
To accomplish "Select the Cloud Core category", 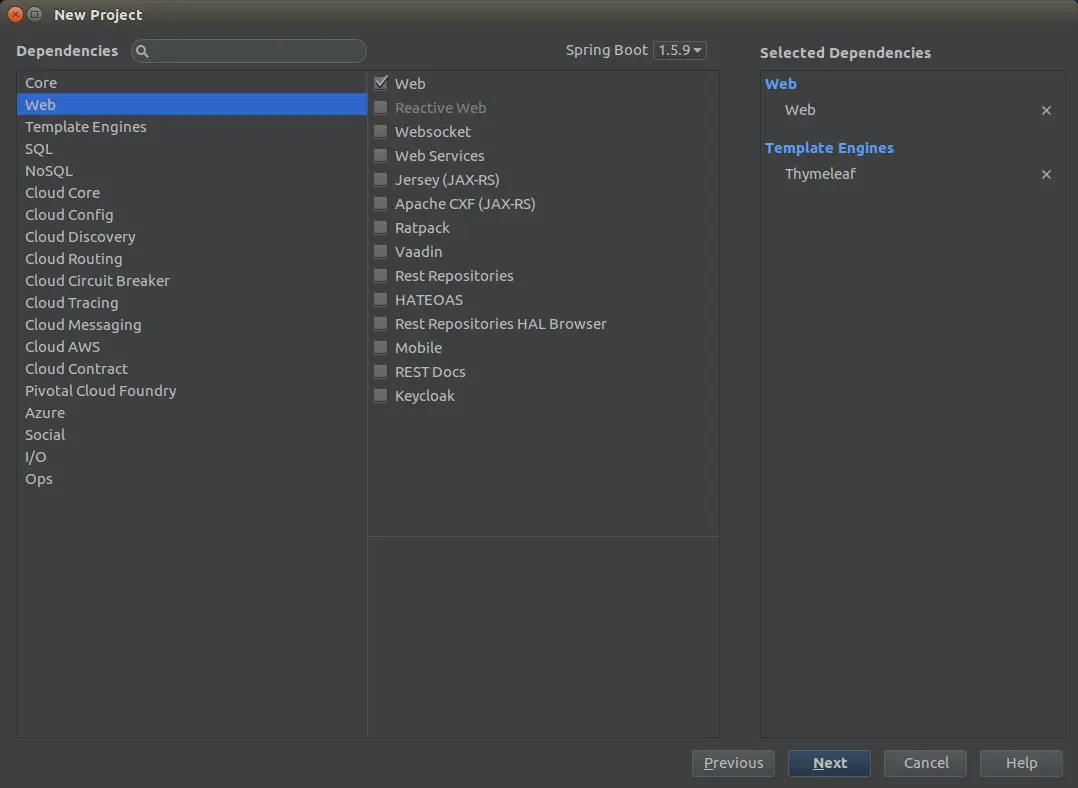I will pos(192,193).
